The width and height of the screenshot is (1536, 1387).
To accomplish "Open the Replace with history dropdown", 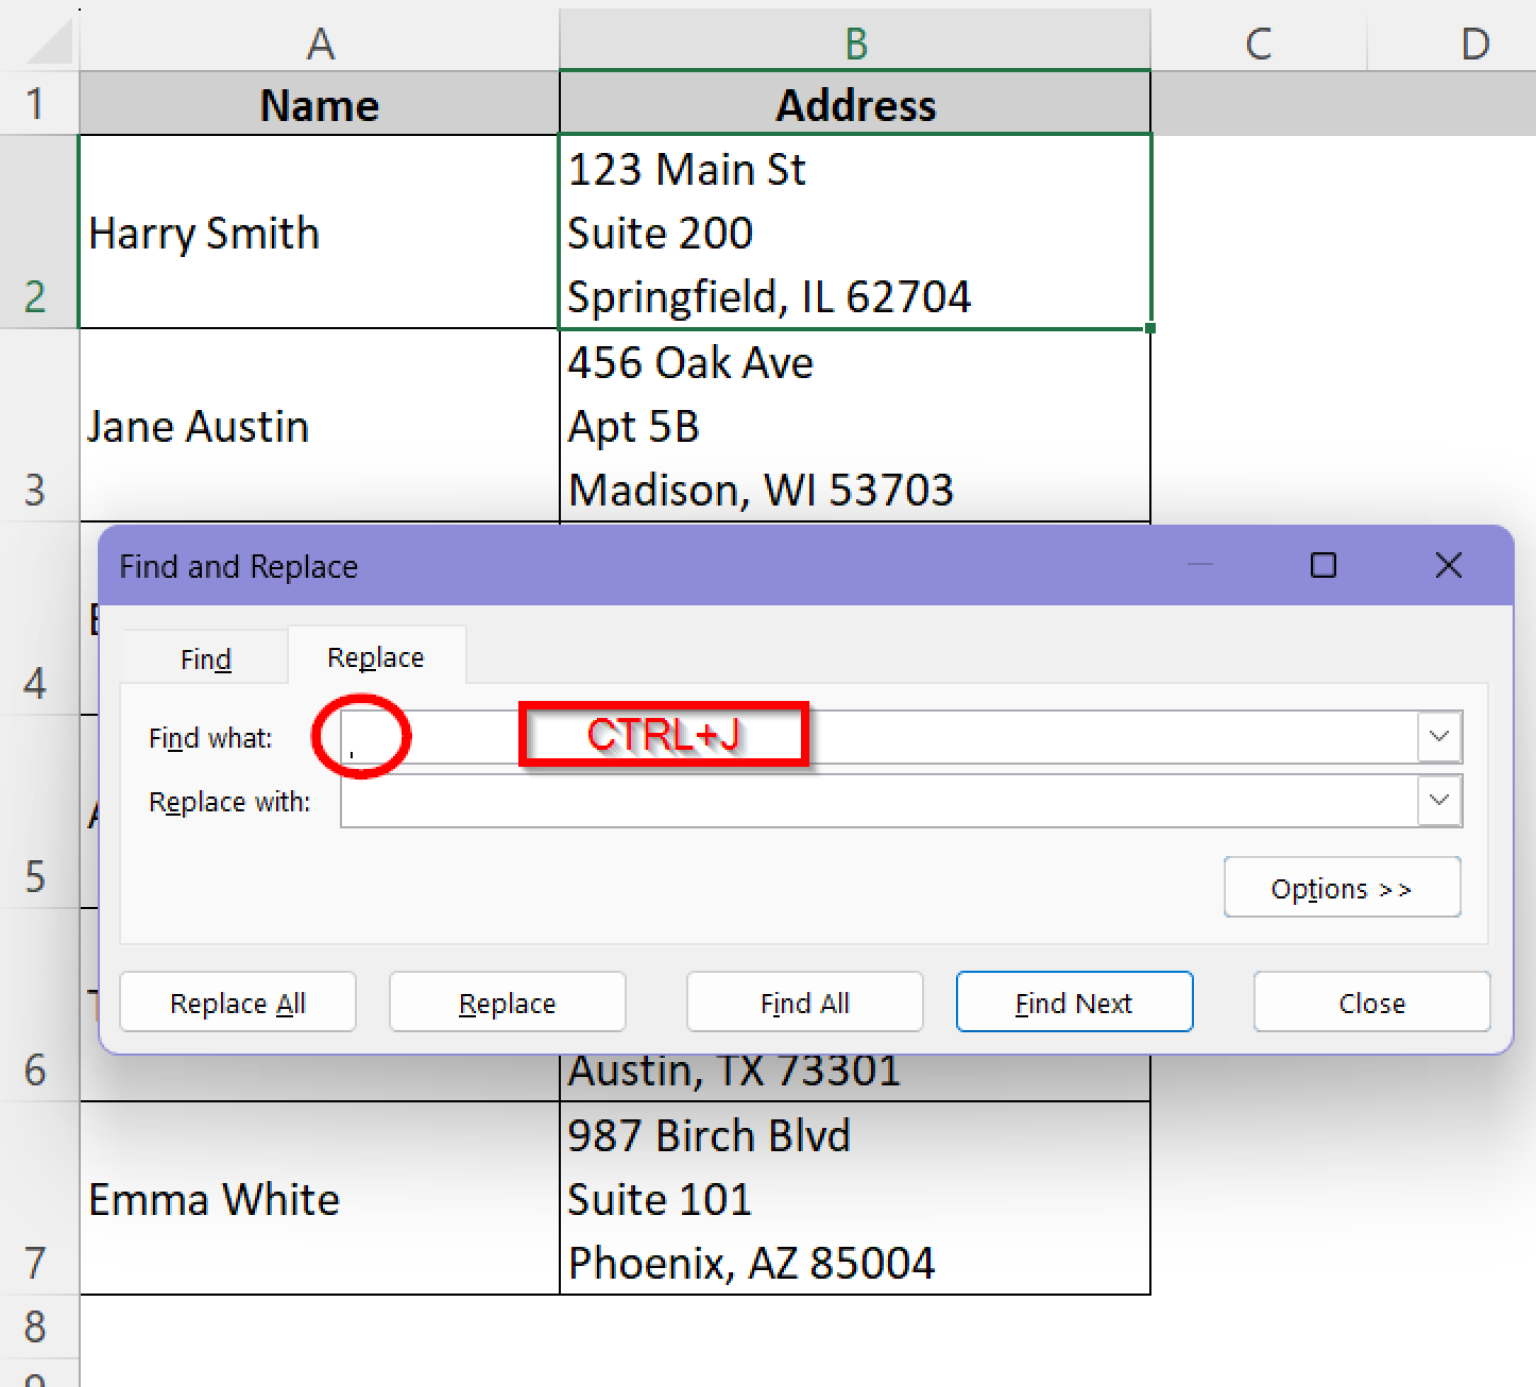I will (1439, 801).
